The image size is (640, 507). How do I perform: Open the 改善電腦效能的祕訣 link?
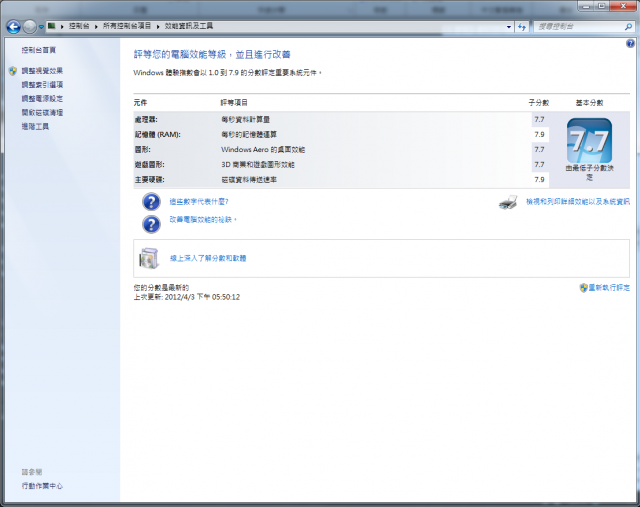coord(203,220)
